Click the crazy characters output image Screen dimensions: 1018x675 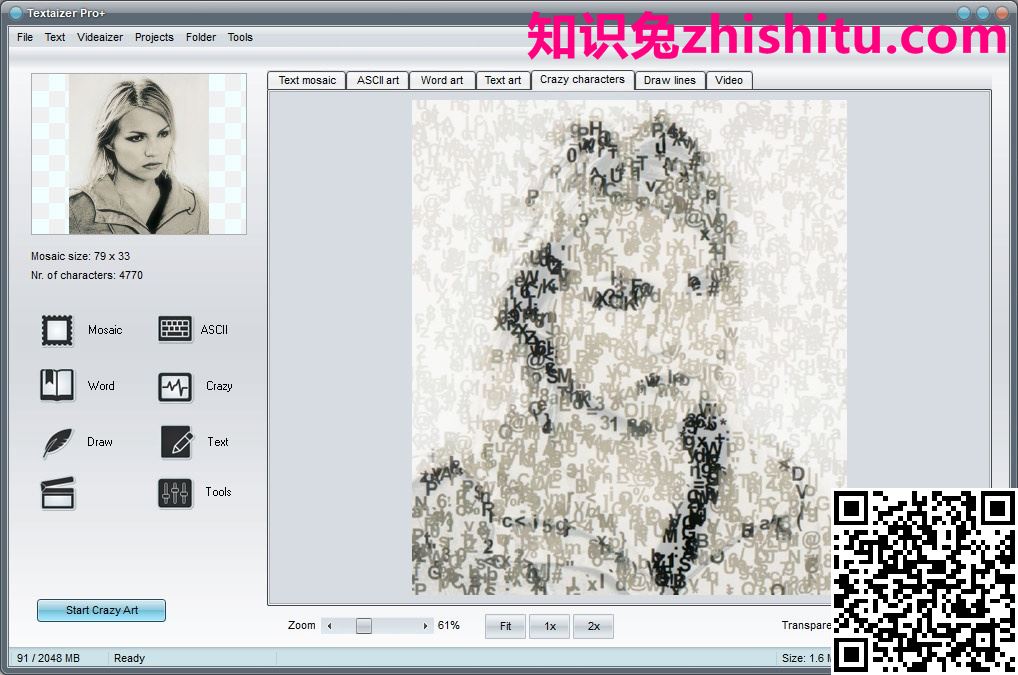pos(629,347)
